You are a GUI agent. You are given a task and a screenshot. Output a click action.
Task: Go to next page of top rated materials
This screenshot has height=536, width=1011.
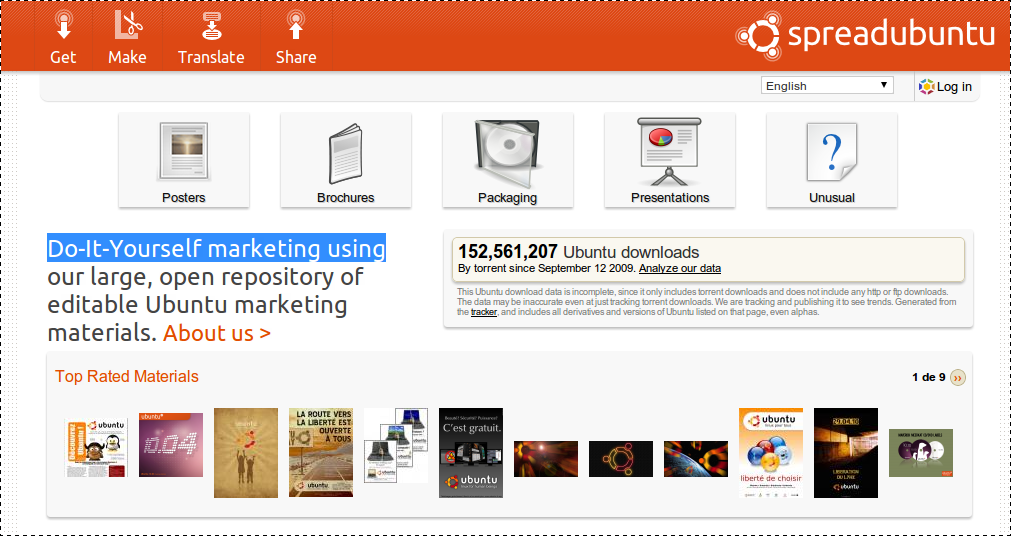click(958, 377)
